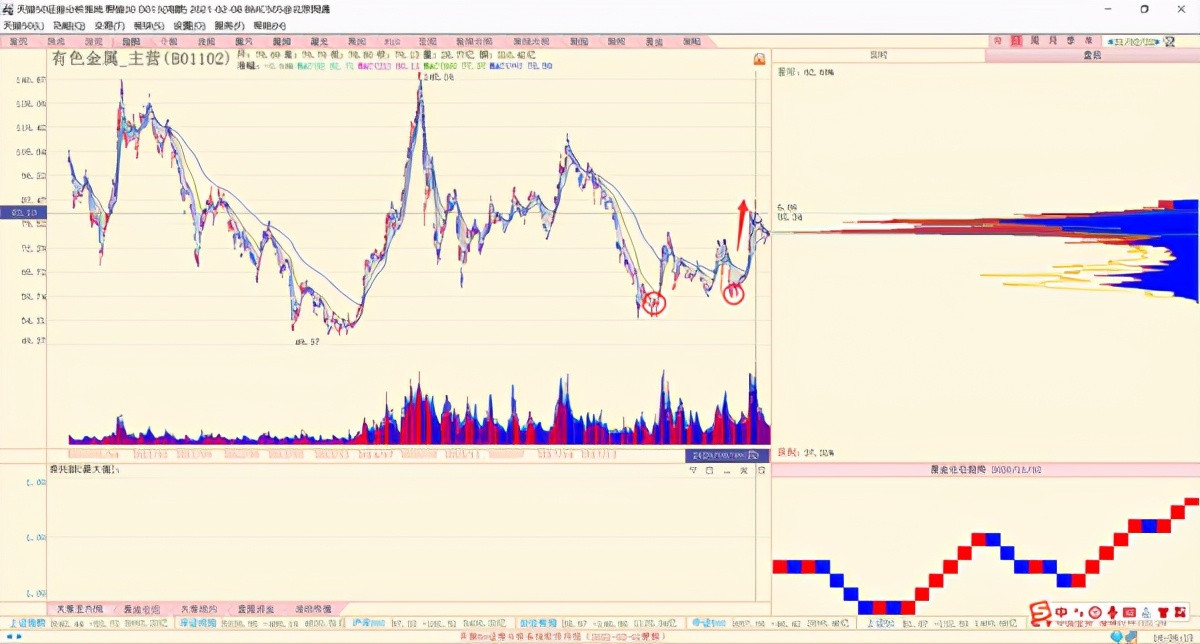Click the orange lock icon at chart's top-right corner
The image size is (1200, 644).
point(759,61)
